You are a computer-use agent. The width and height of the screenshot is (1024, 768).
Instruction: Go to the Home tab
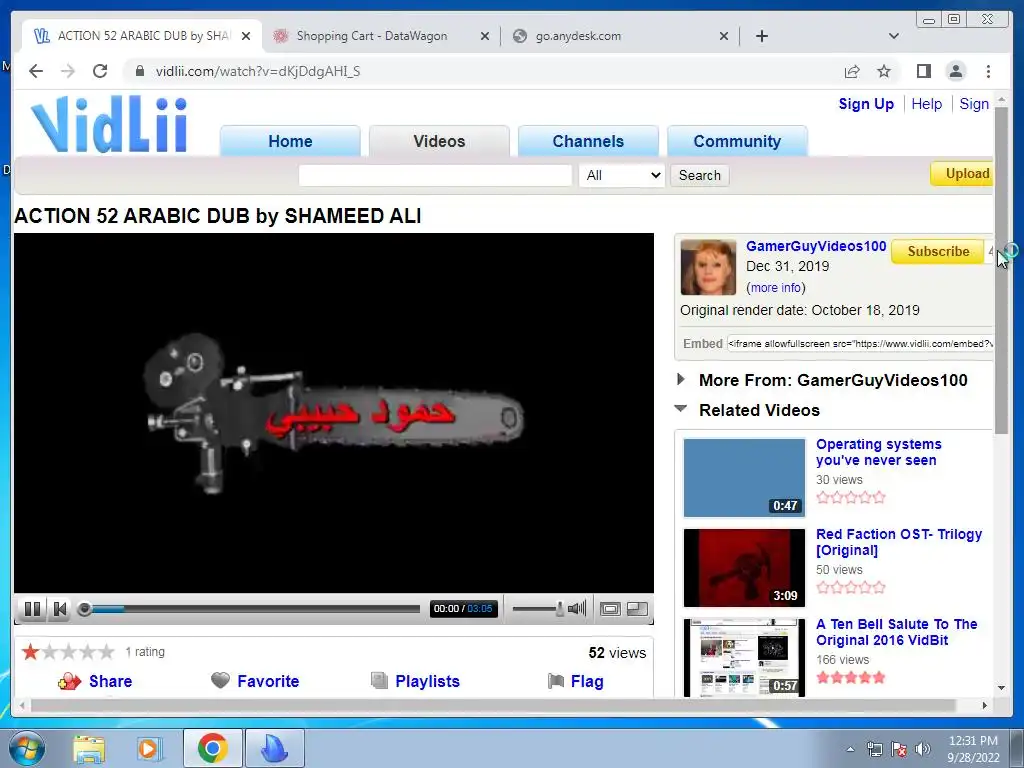(x=290, y=141)
